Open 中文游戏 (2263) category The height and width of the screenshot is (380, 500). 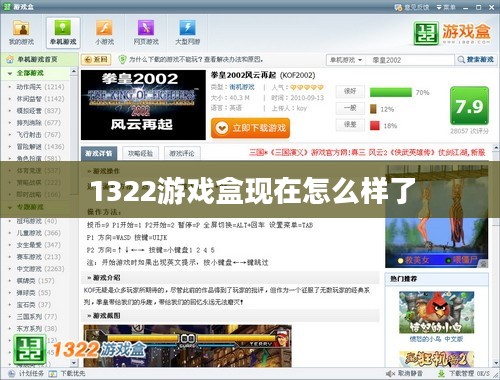[x=40, y=269]
